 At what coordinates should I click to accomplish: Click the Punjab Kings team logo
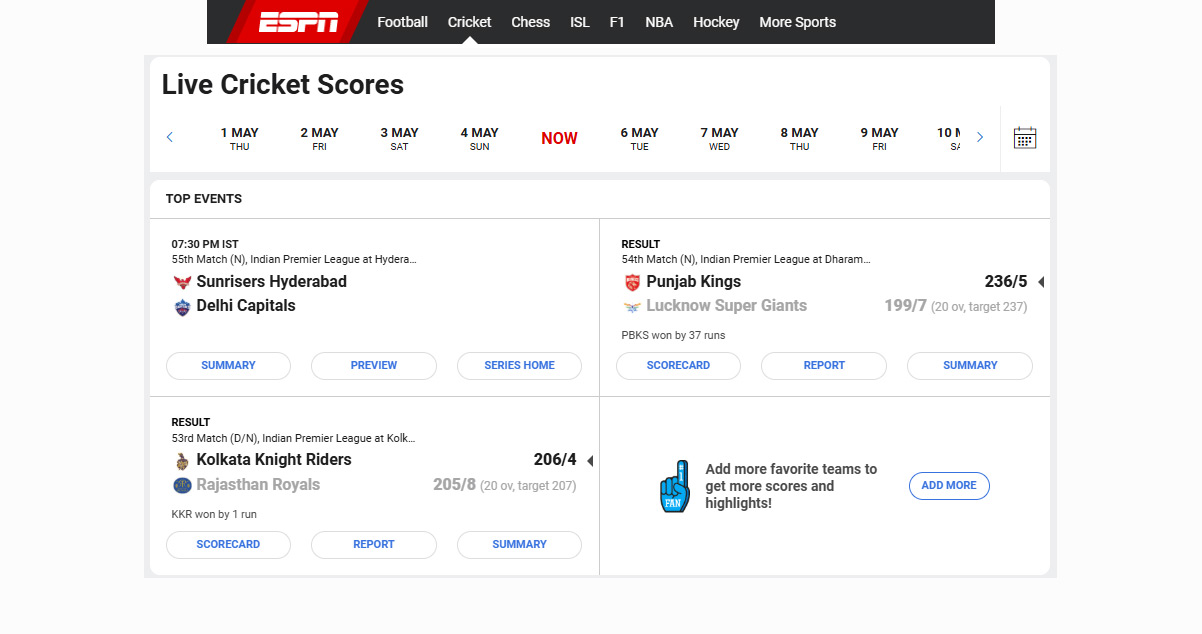coord(631,282)
